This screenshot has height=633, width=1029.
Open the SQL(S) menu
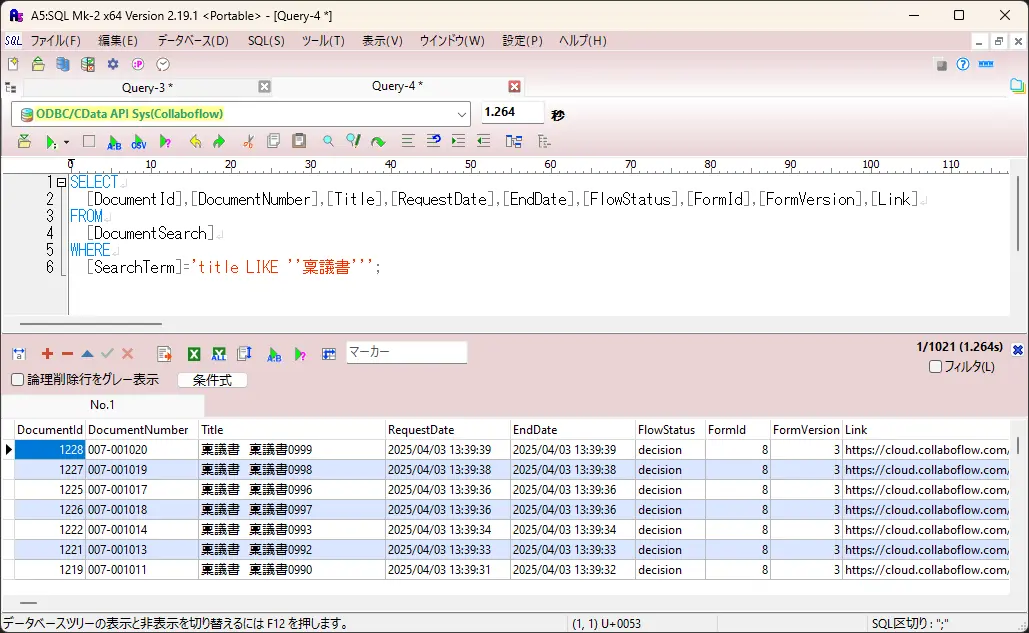tap(266, 41)
